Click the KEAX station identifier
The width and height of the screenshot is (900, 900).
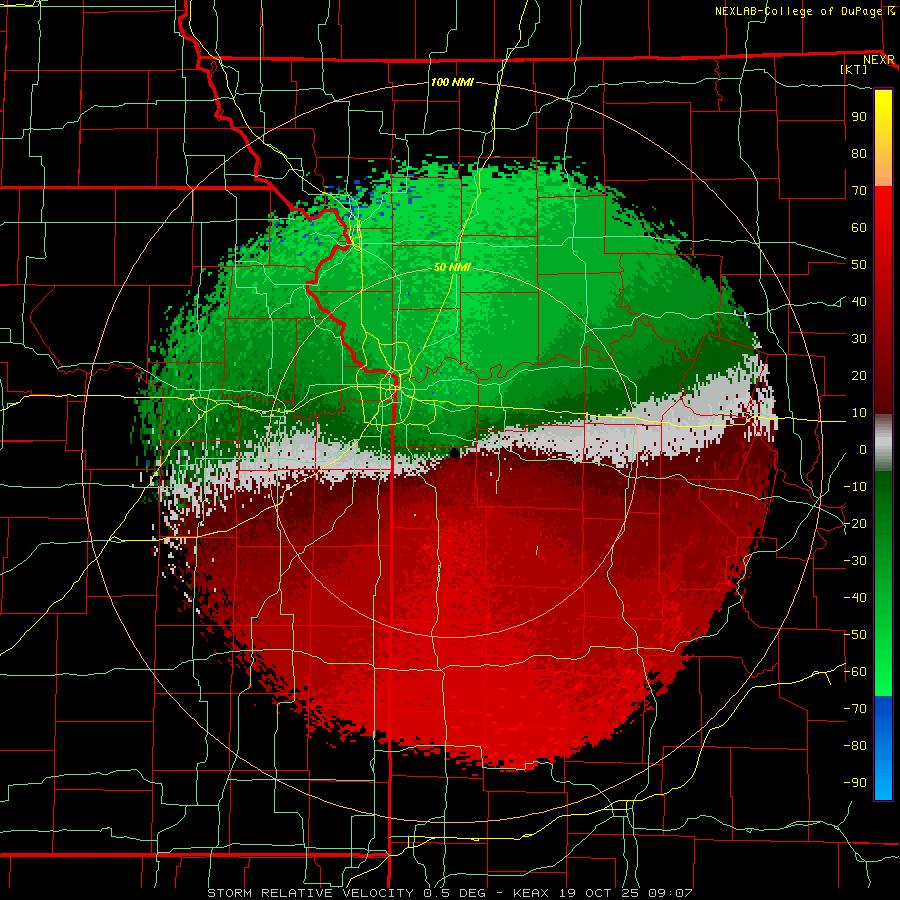(x=531, y=893)
